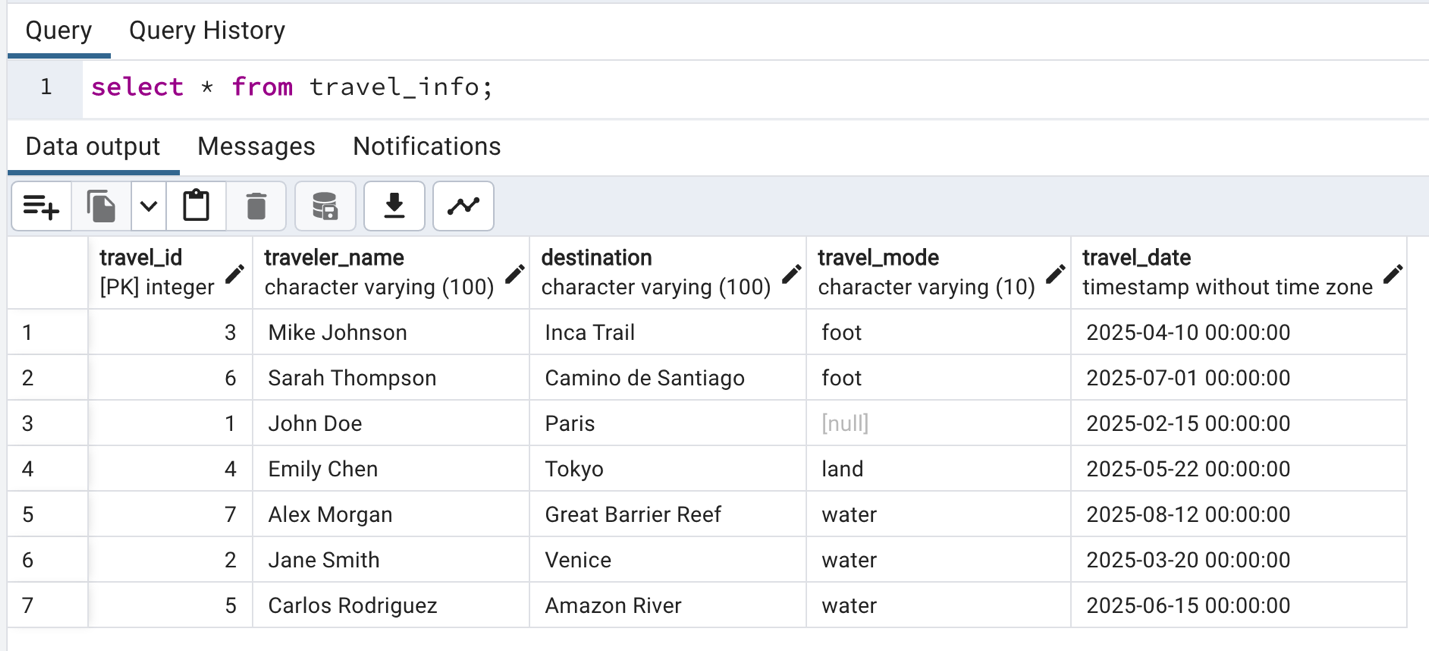Click edit pencil on travel_id column
This screenshot has width=1429, height=651.
click(235, 274)
